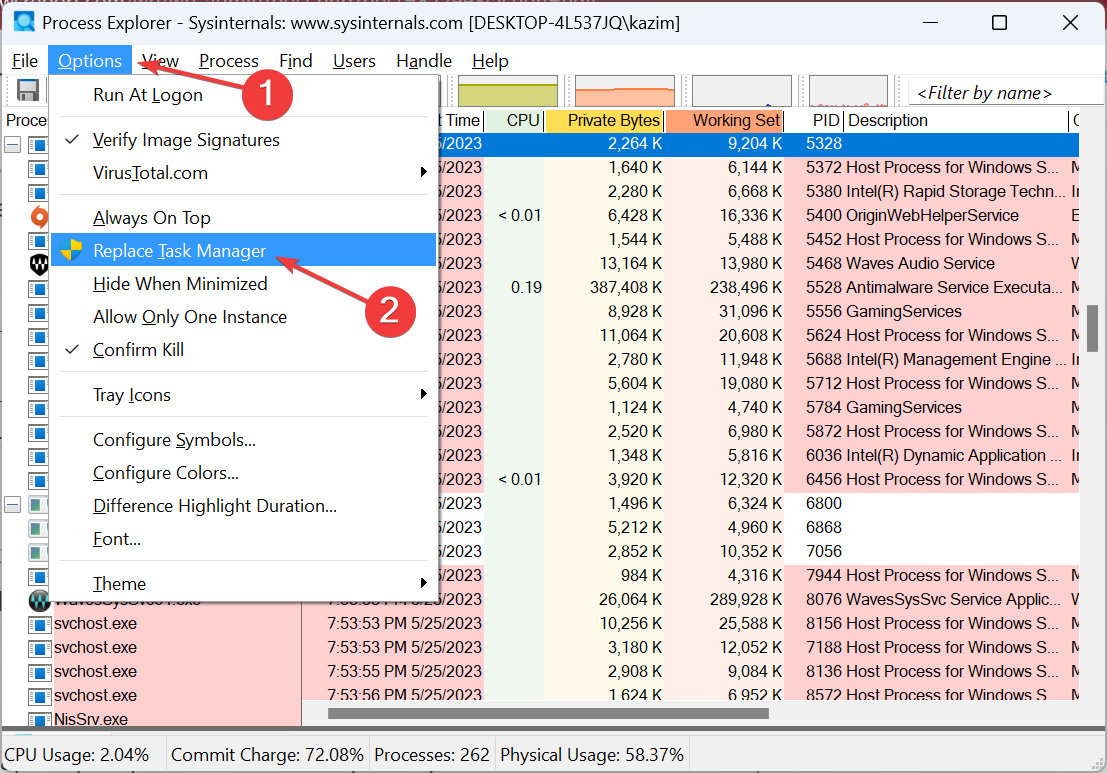Click the NisSrv.exe process icon

(39, 719)
